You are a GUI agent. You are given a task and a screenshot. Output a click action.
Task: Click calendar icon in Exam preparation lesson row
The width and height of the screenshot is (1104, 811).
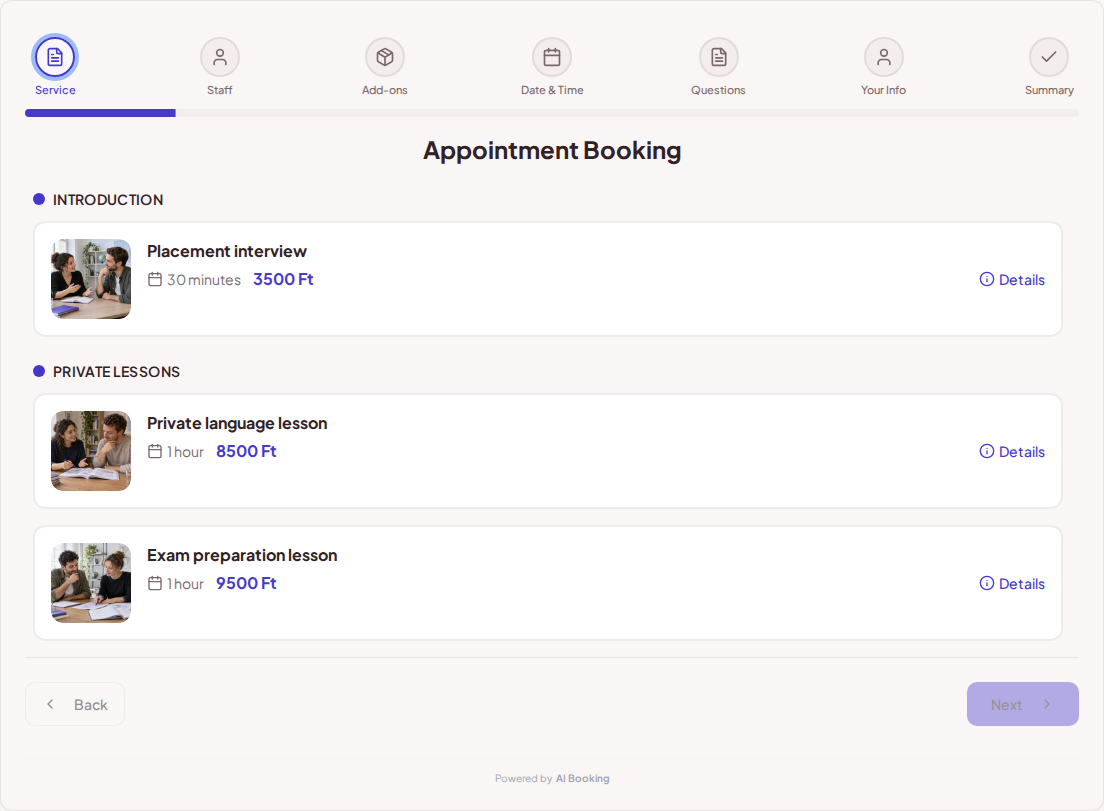pos(155,583)
